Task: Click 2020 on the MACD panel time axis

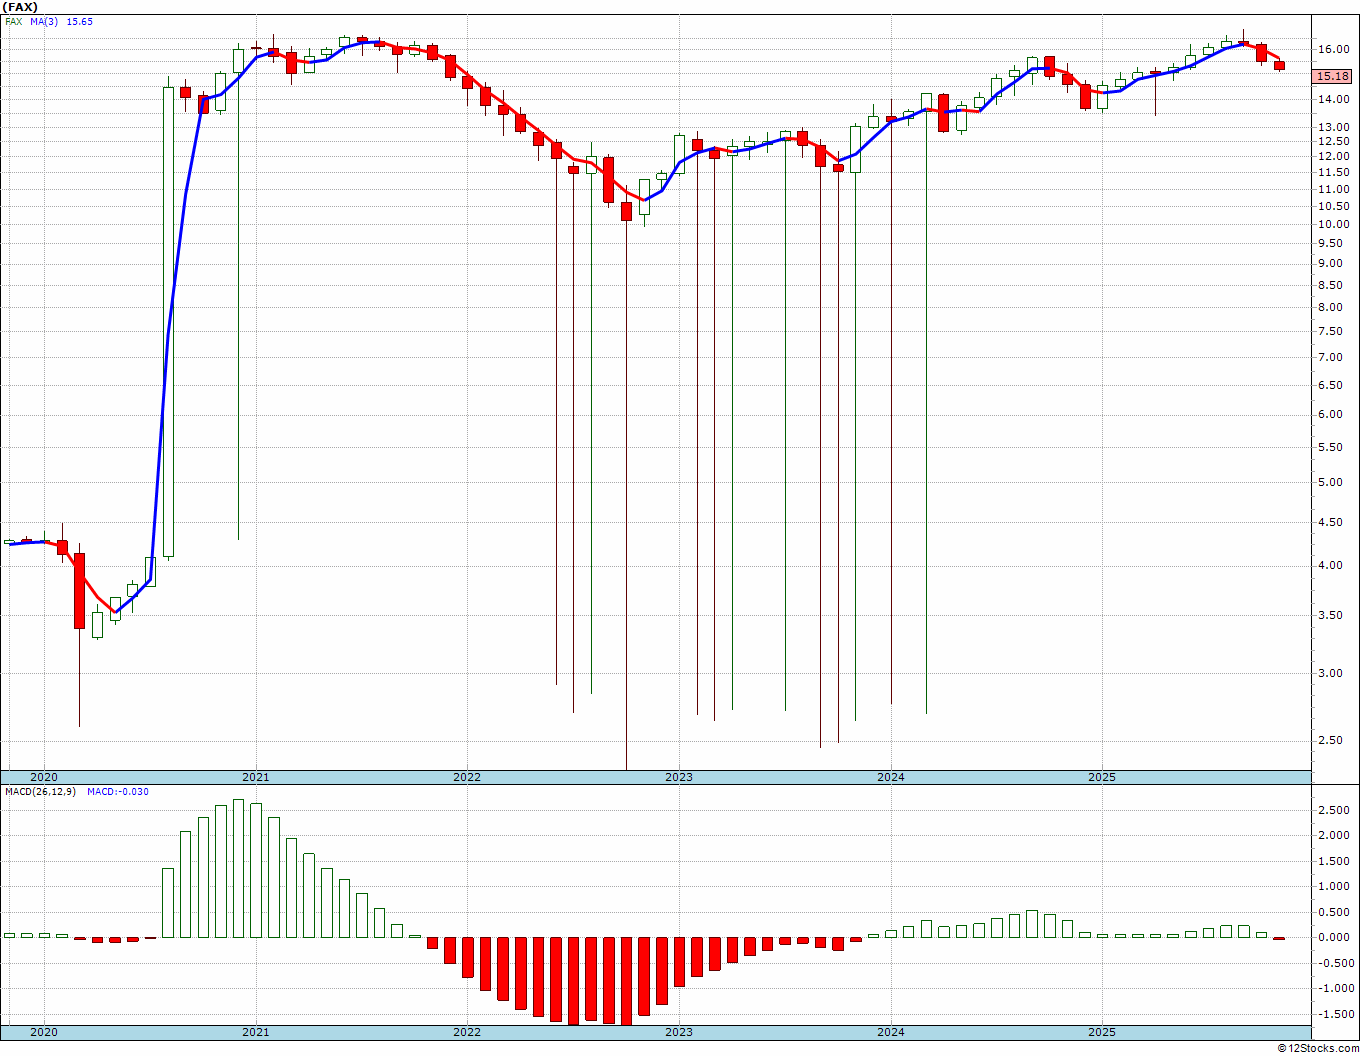Action: tap(44, 1032)
